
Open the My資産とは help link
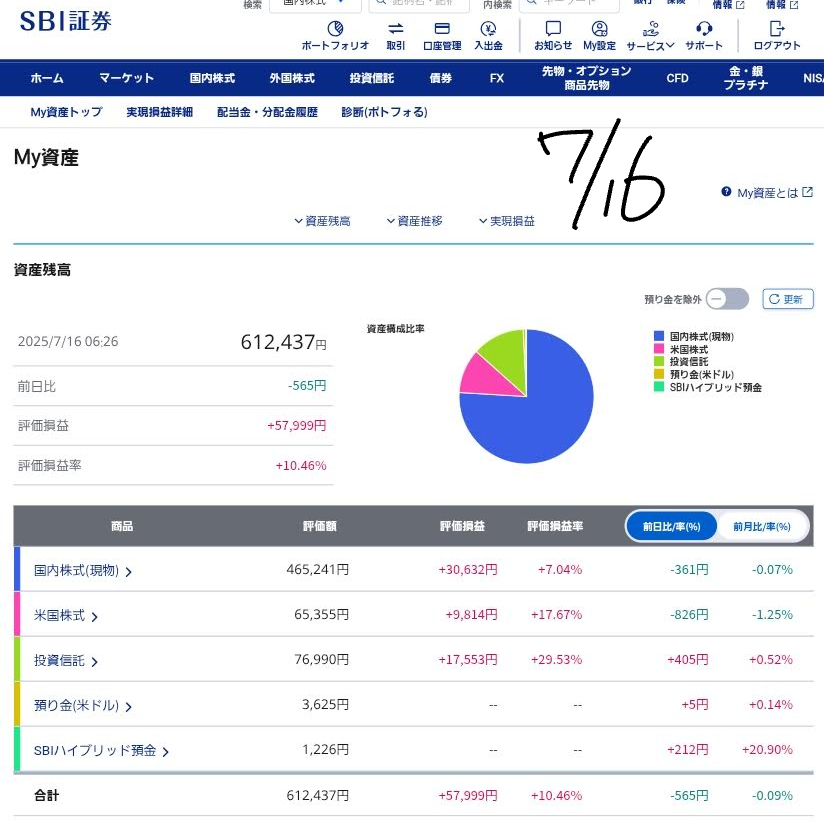768,193
